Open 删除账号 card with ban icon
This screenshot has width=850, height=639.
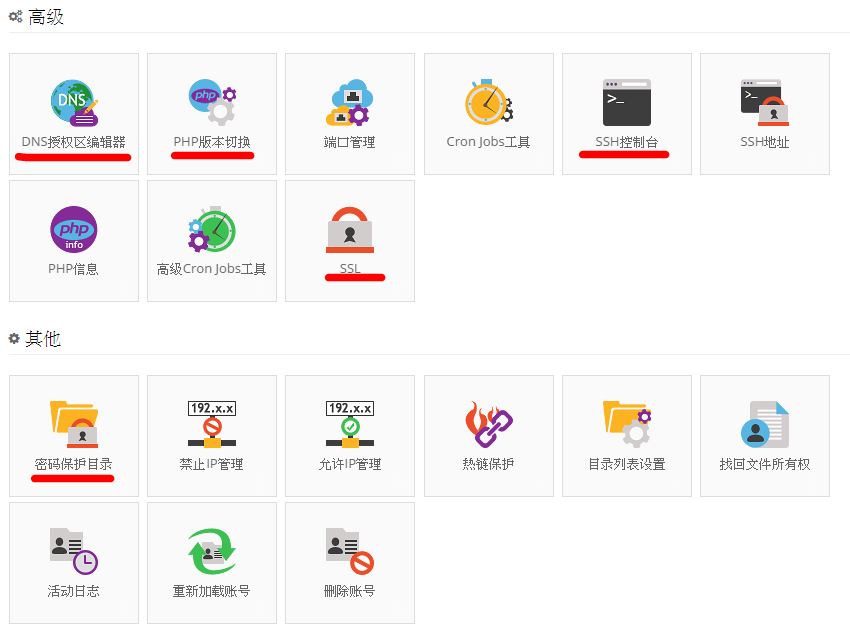pyautogui.click(x=350, y=551)
